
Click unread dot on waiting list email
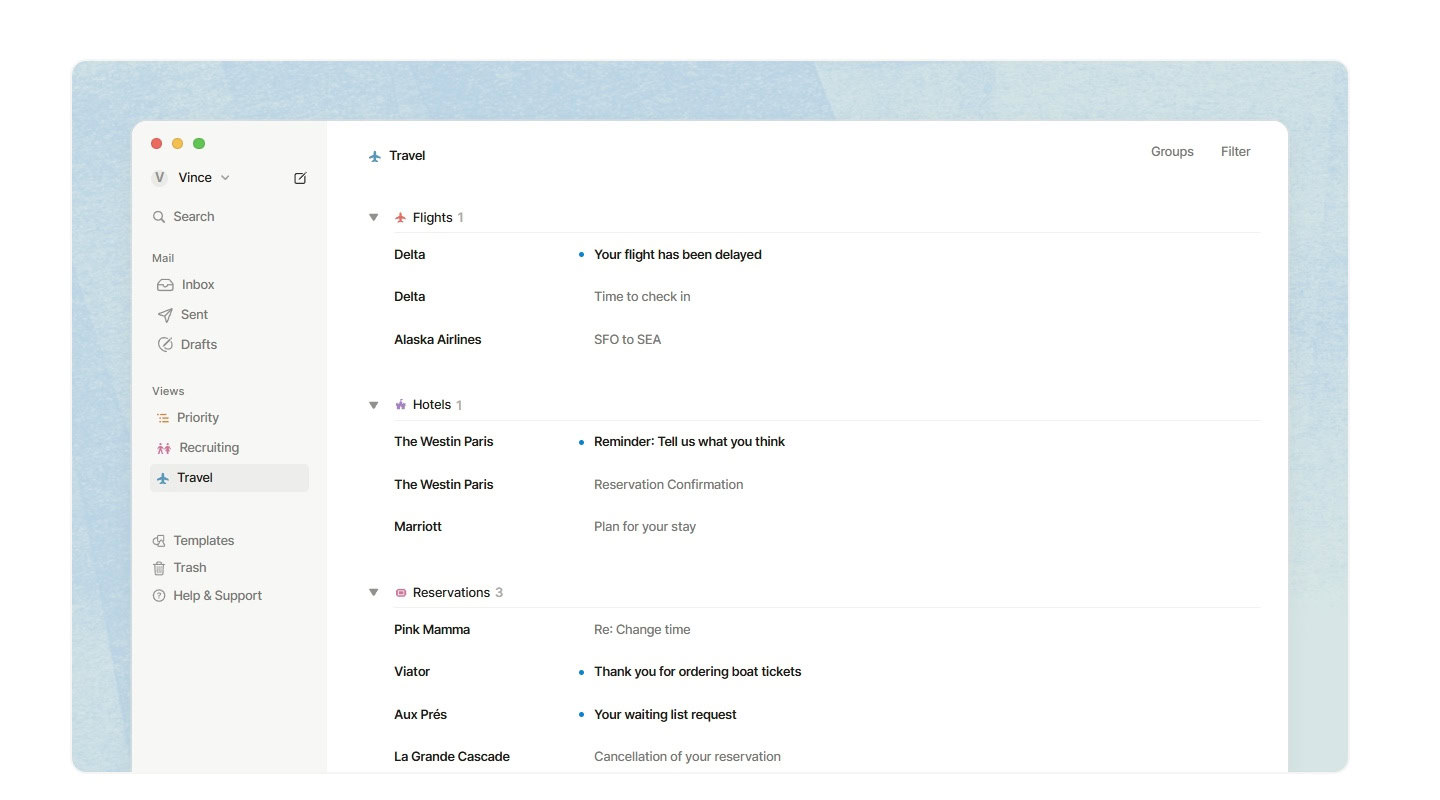(x=581, y=715)
